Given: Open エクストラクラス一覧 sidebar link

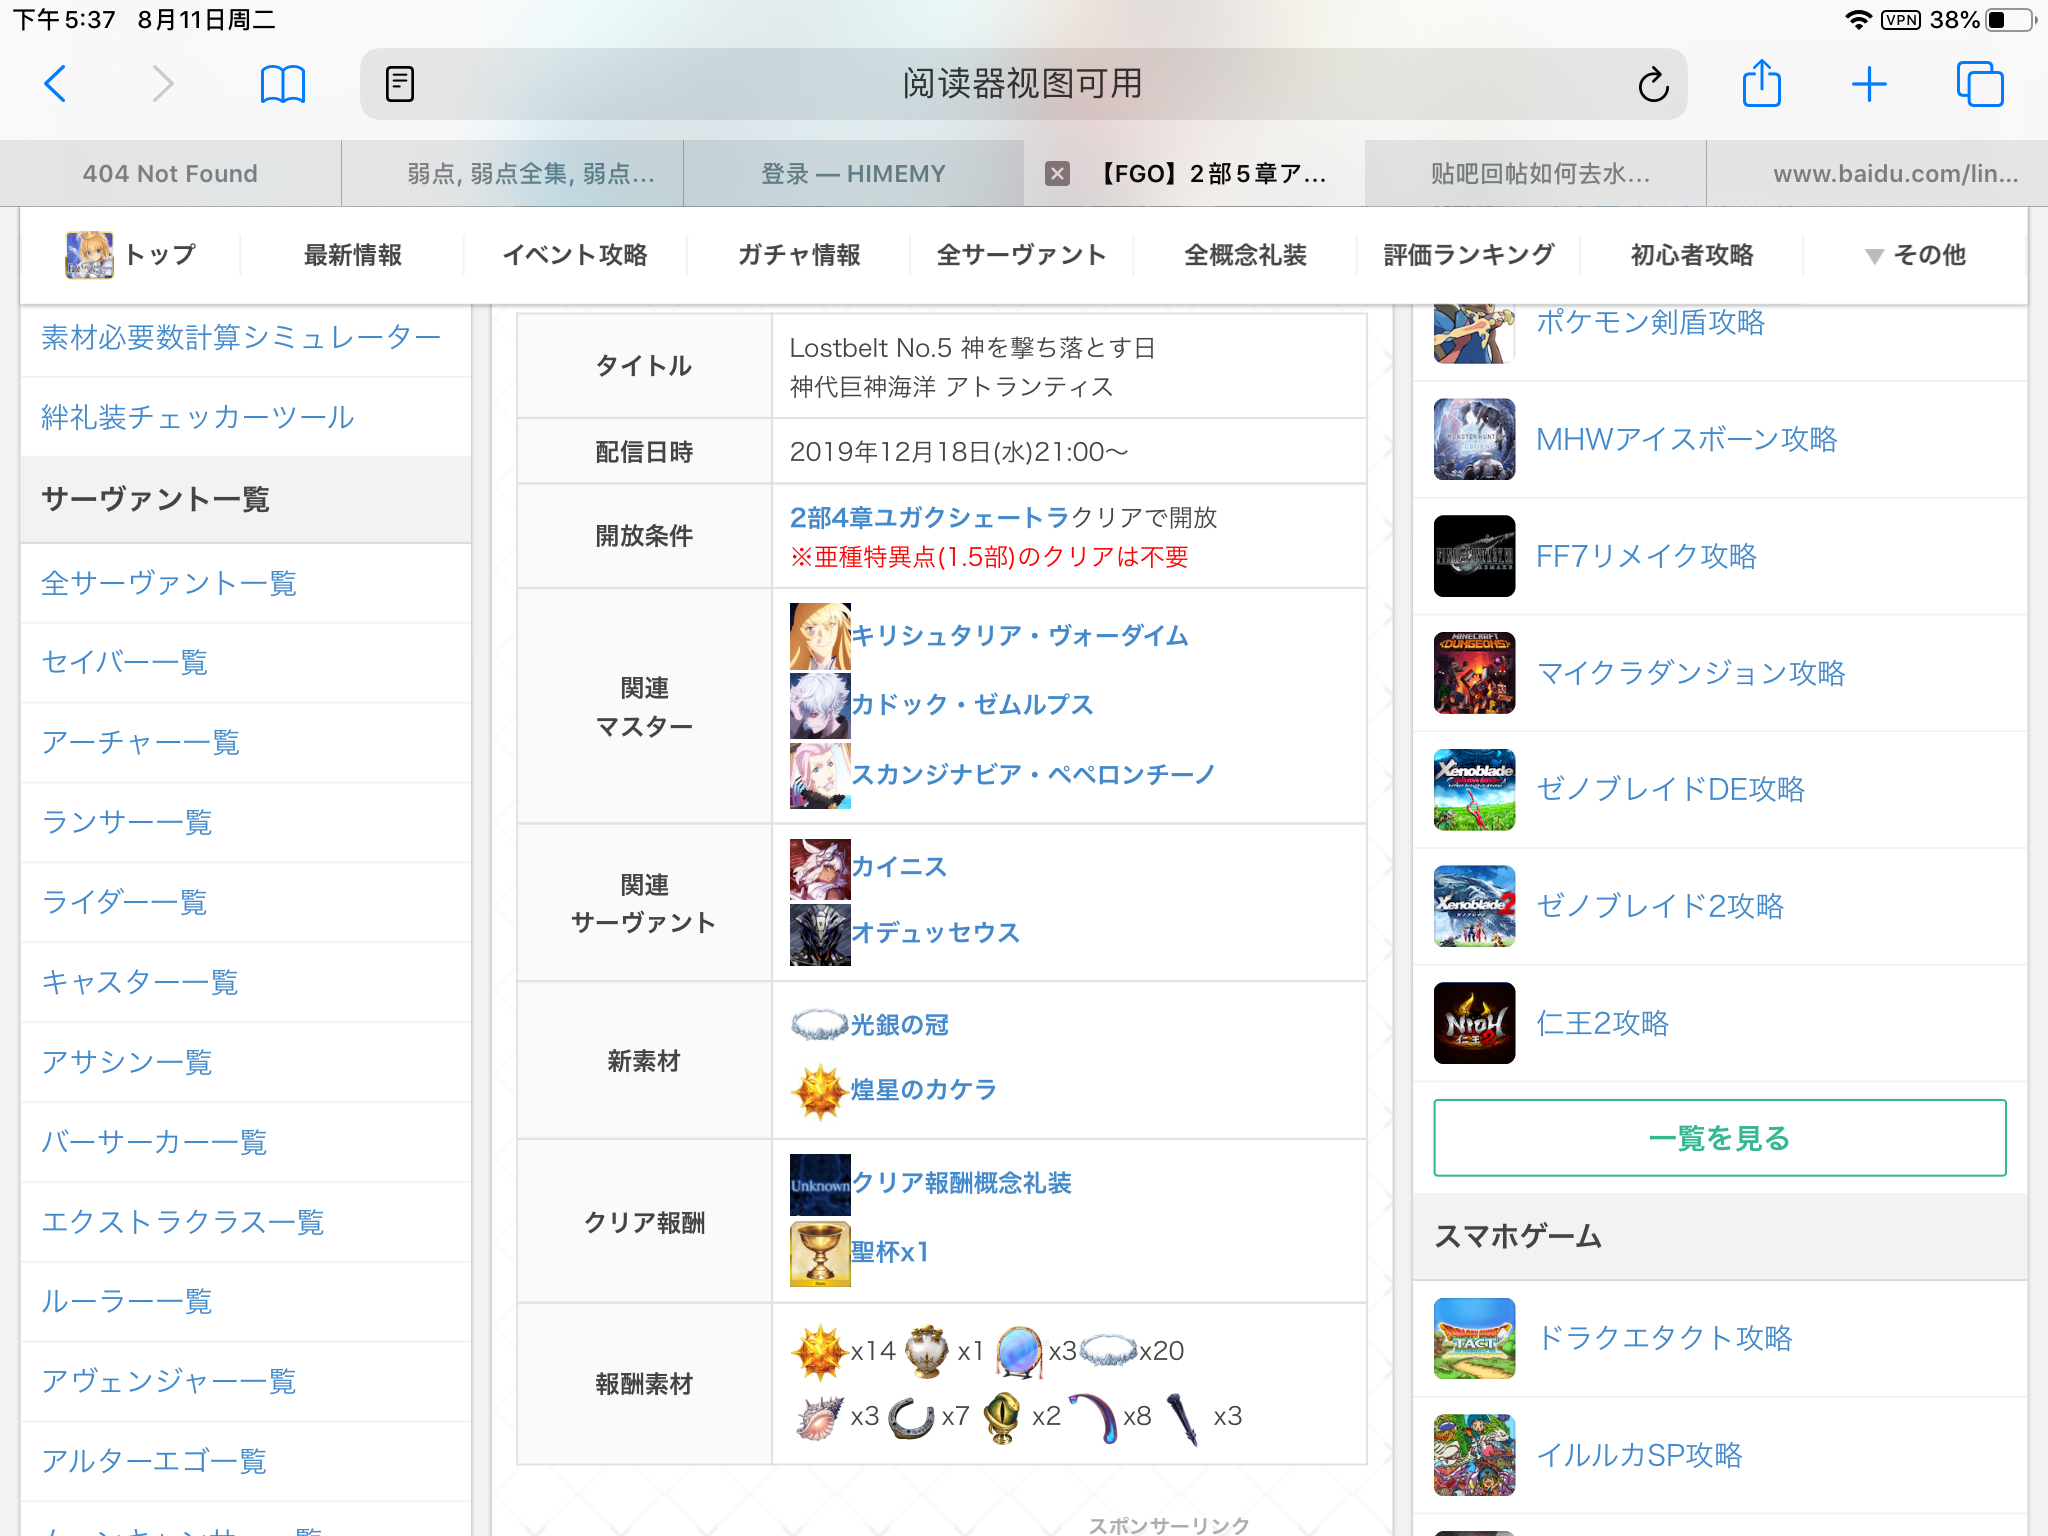Looking at the screenshot, I should 183,1222.
